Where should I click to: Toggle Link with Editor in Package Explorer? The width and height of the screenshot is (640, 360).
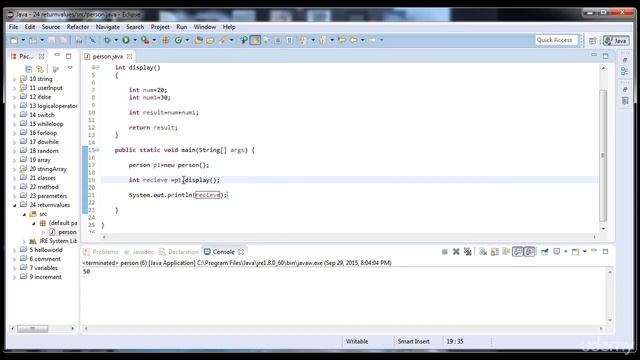pos(40,69)
